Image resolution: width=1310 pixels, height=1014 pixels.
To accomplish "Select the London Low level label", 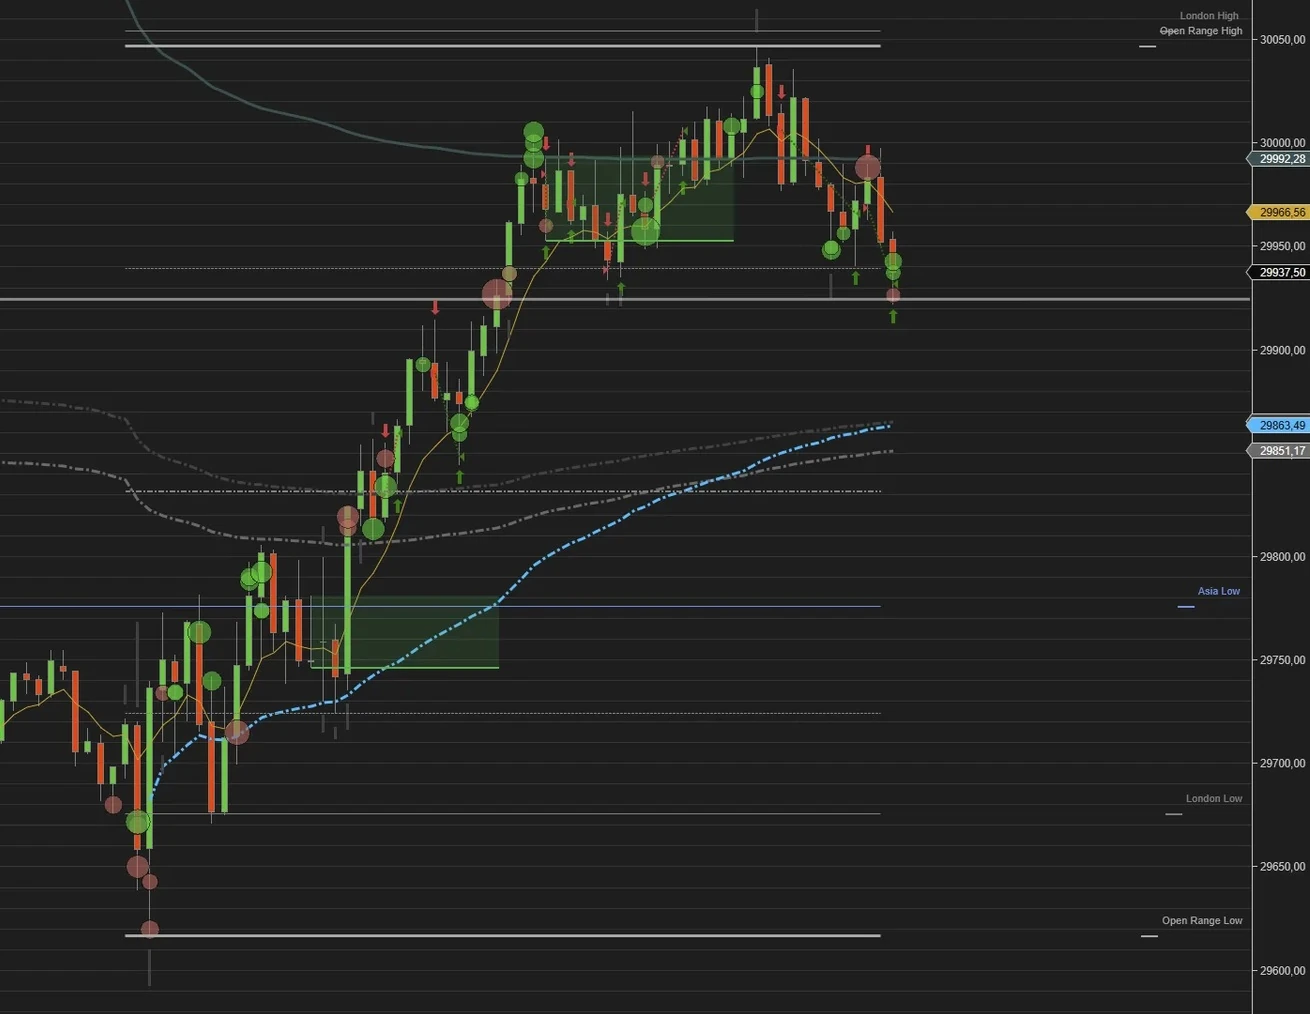I will (1213, 798).
